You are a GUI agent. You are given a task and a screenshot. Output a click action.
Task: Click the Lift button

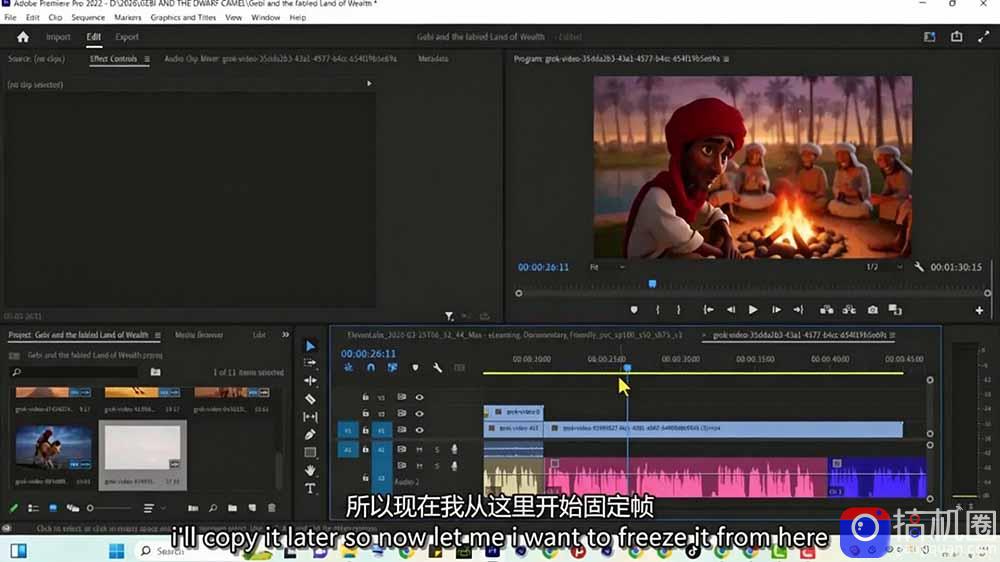tap(827, 310)
